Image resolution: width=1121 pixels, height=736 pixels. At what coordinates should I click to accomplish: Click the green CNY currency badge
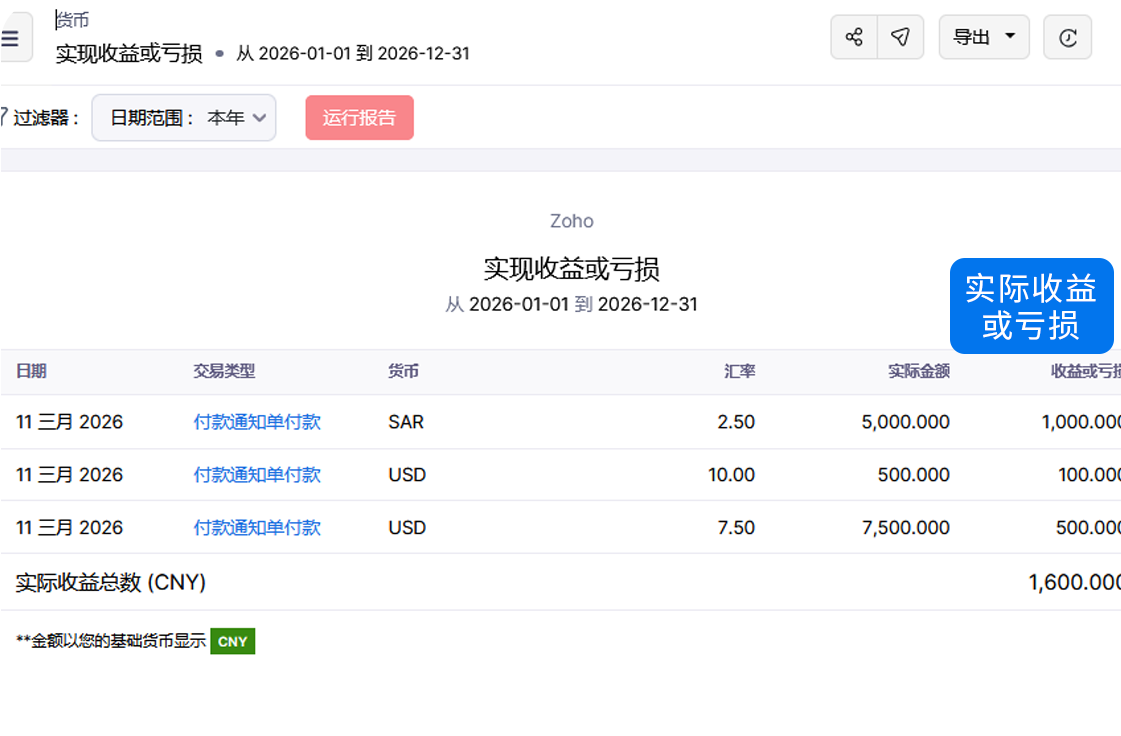[232, 642]
